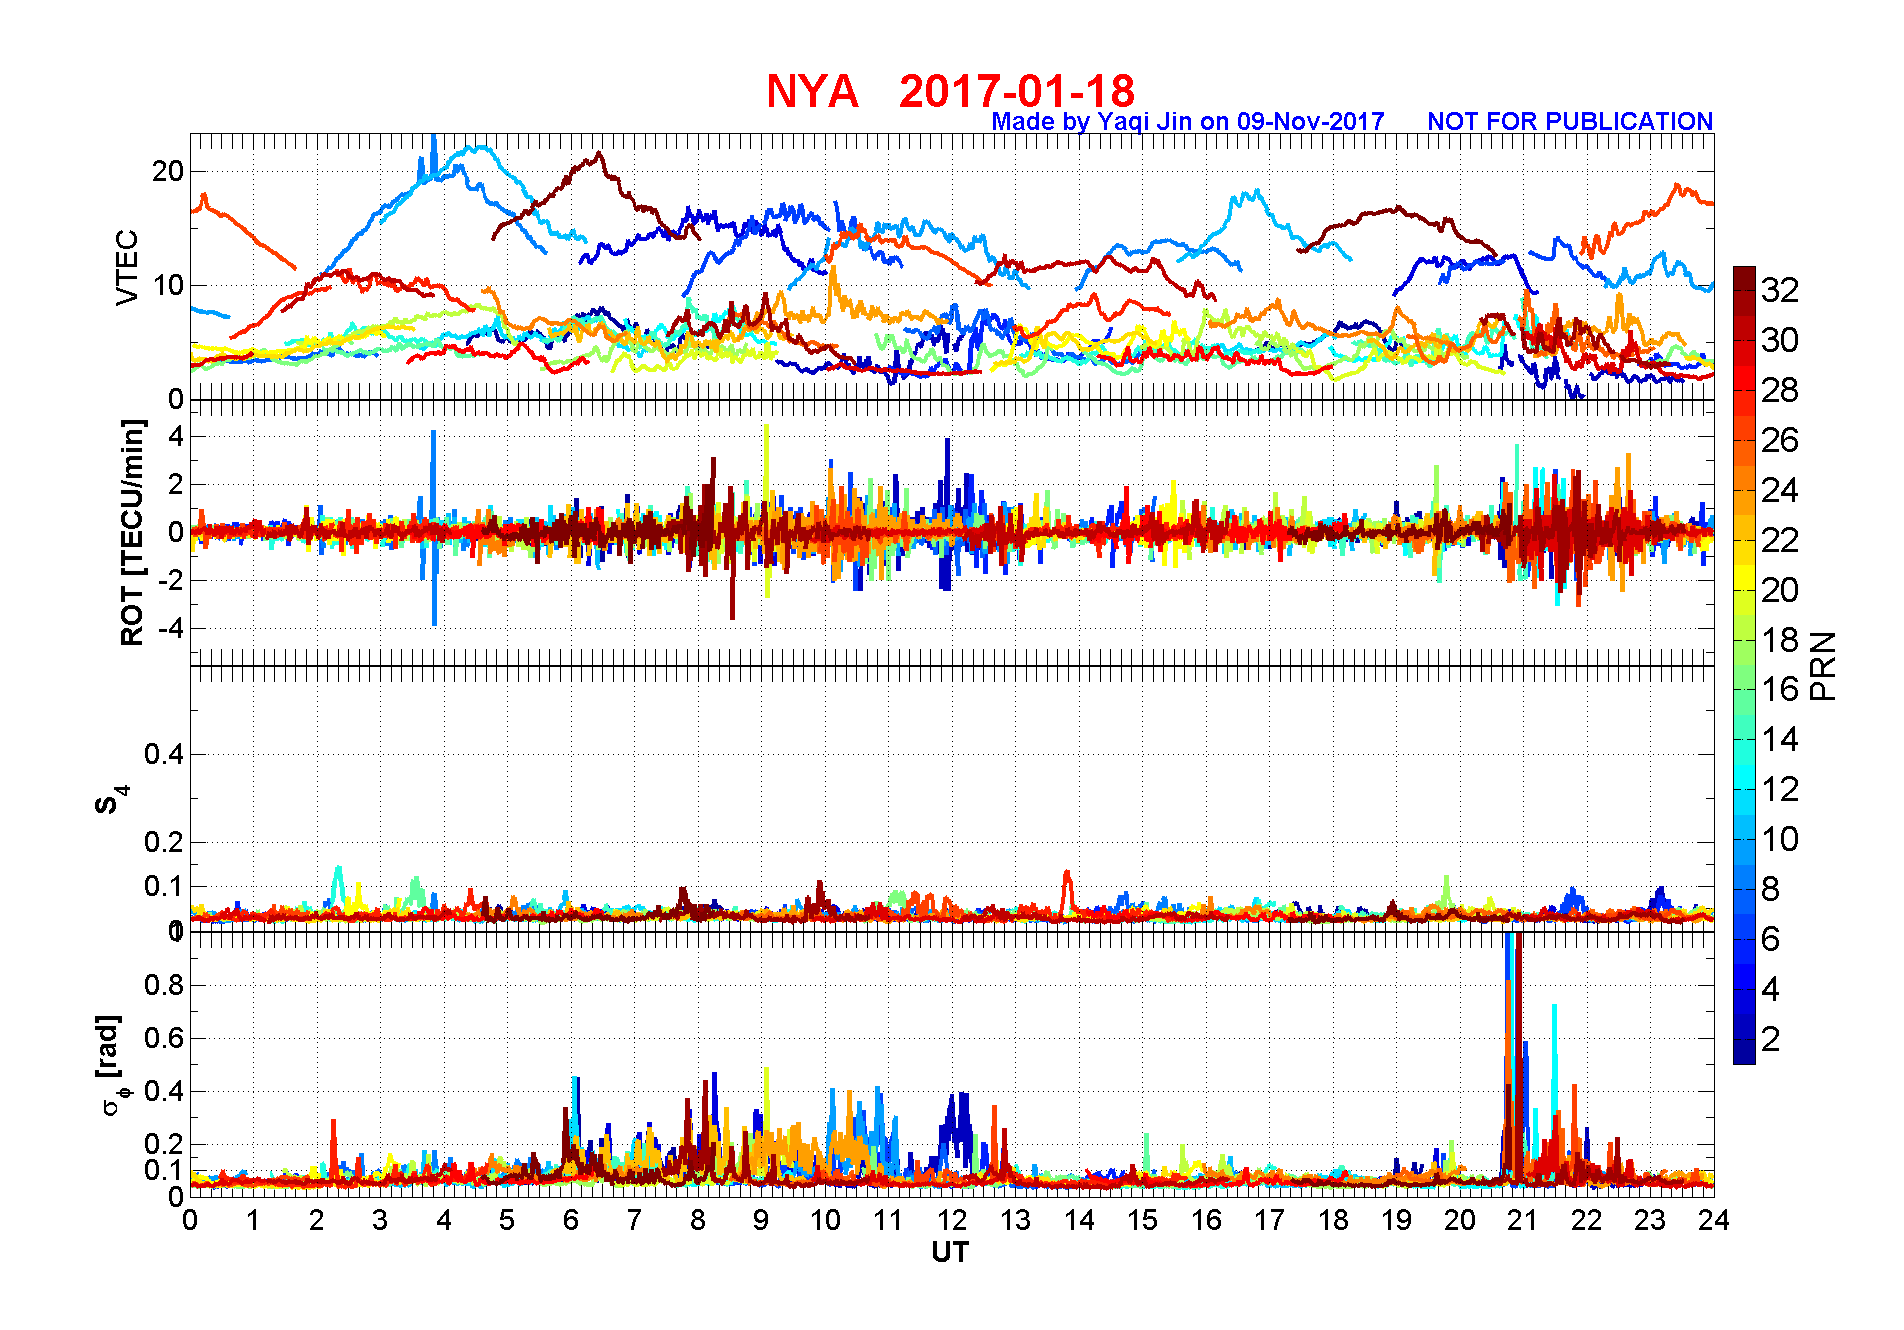Click x-axis tick label 6
The width and height of the screenshot is (1904, 1330).
(x=571, y=1220)
